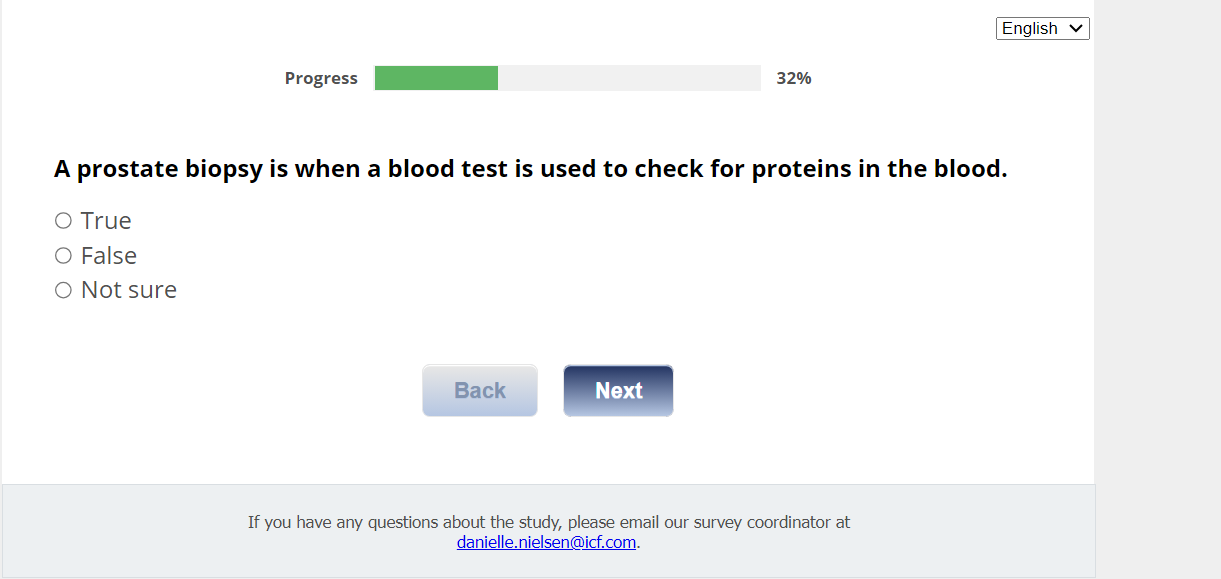Click the "False" answer label text
The image size is (1221, 579).
click(109, 256)
